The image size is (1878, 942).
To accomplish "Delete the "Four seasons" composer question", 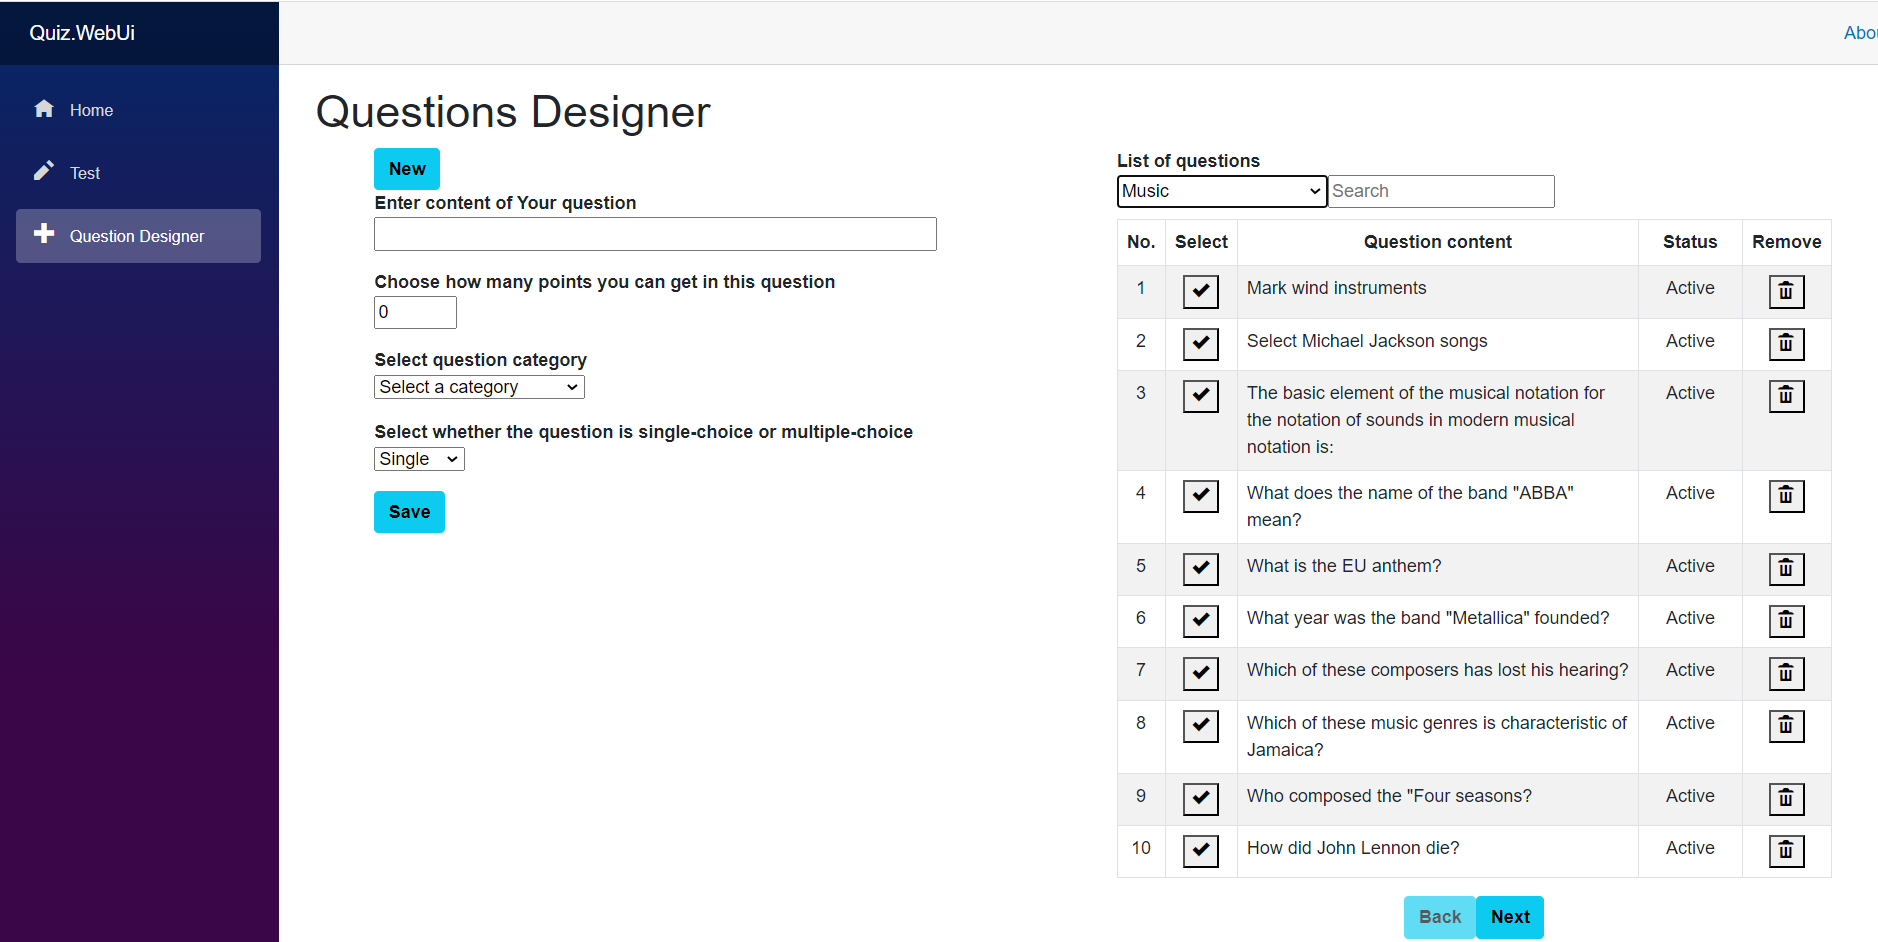I will tap(1786, 799).
